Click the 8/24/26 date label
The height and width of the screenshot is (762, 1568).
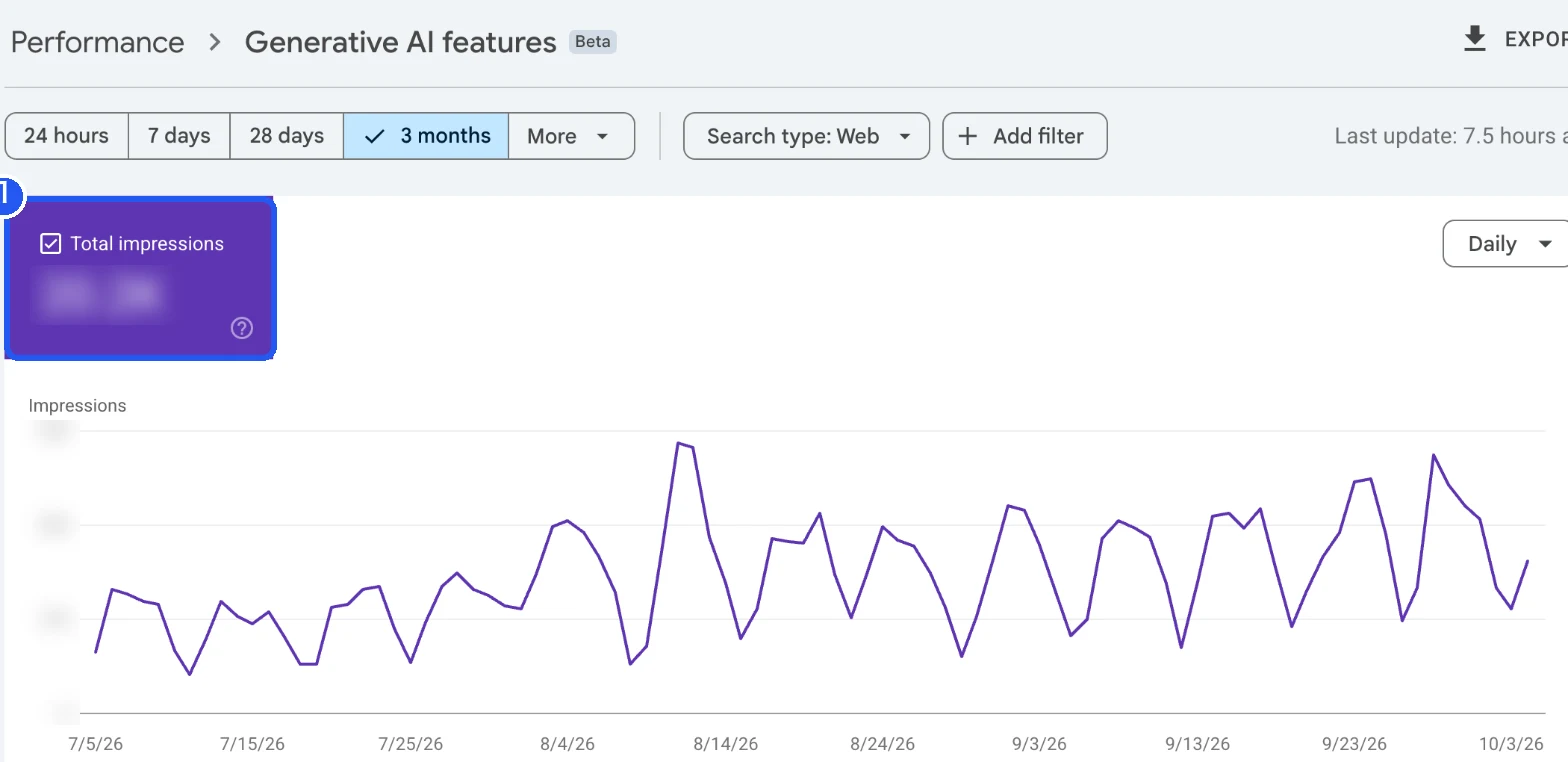[883, 744]
